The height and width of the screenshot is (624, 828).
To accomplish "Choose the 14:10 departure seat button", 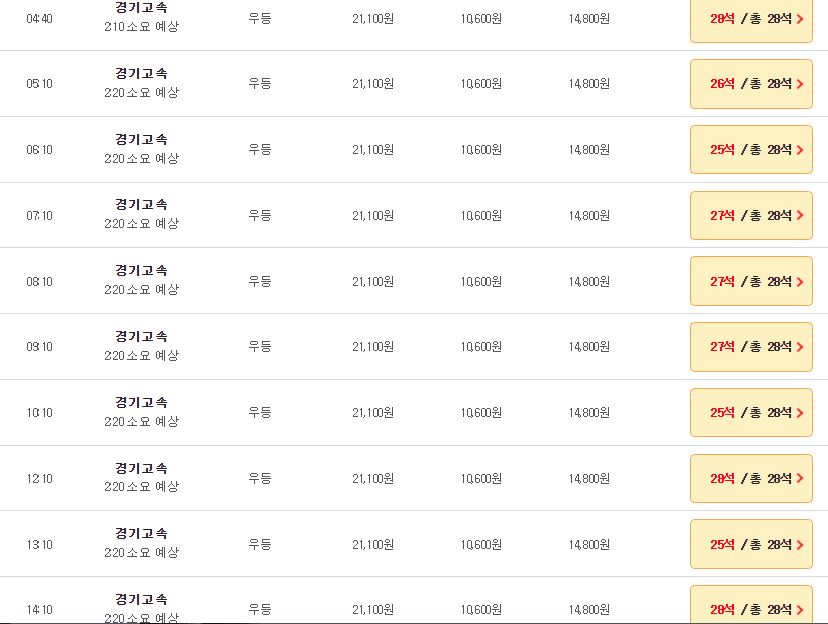I will tap(751, 608).
